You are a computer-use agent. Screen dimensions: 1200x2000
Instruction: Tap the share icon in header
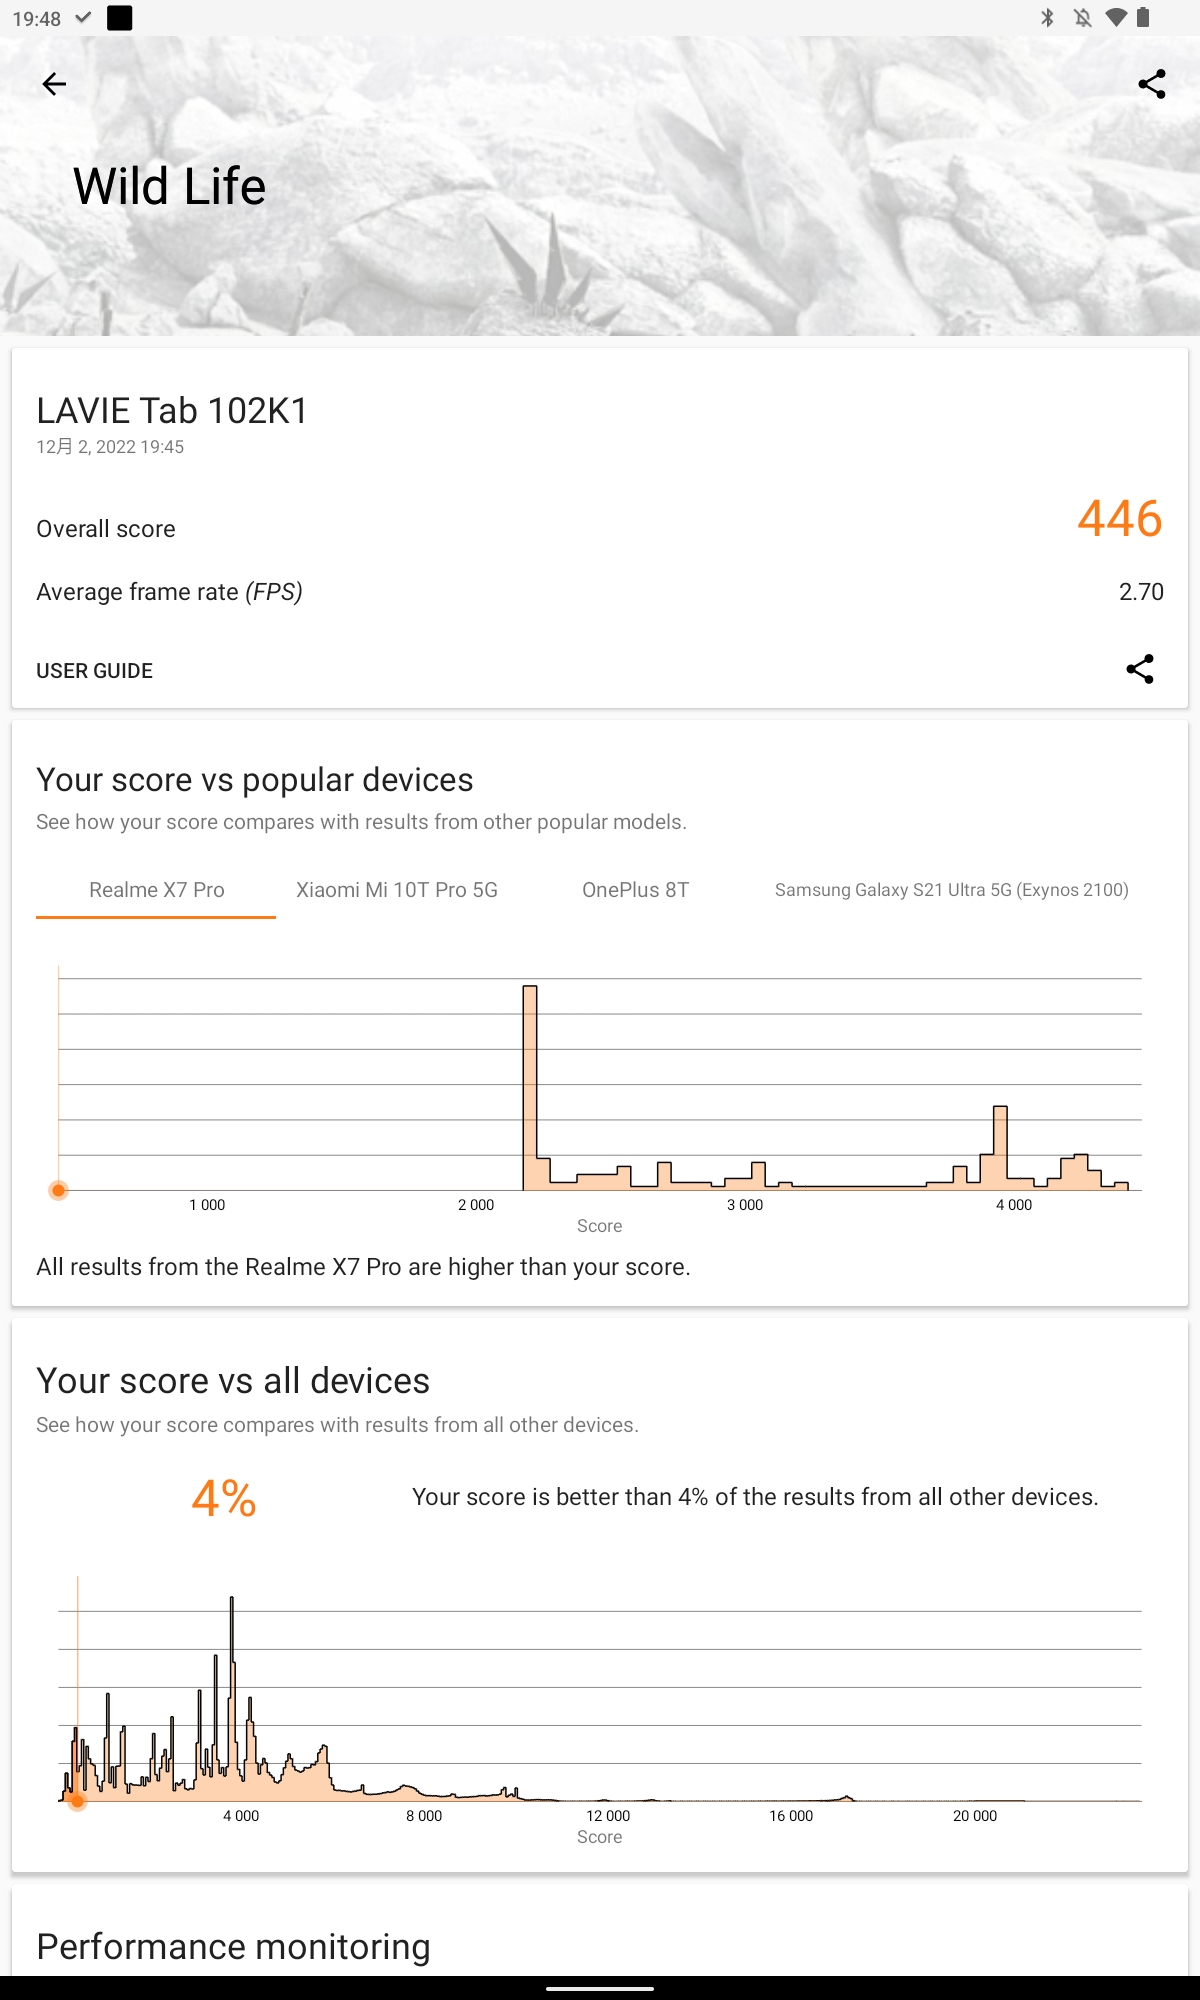pos(1152,84)
